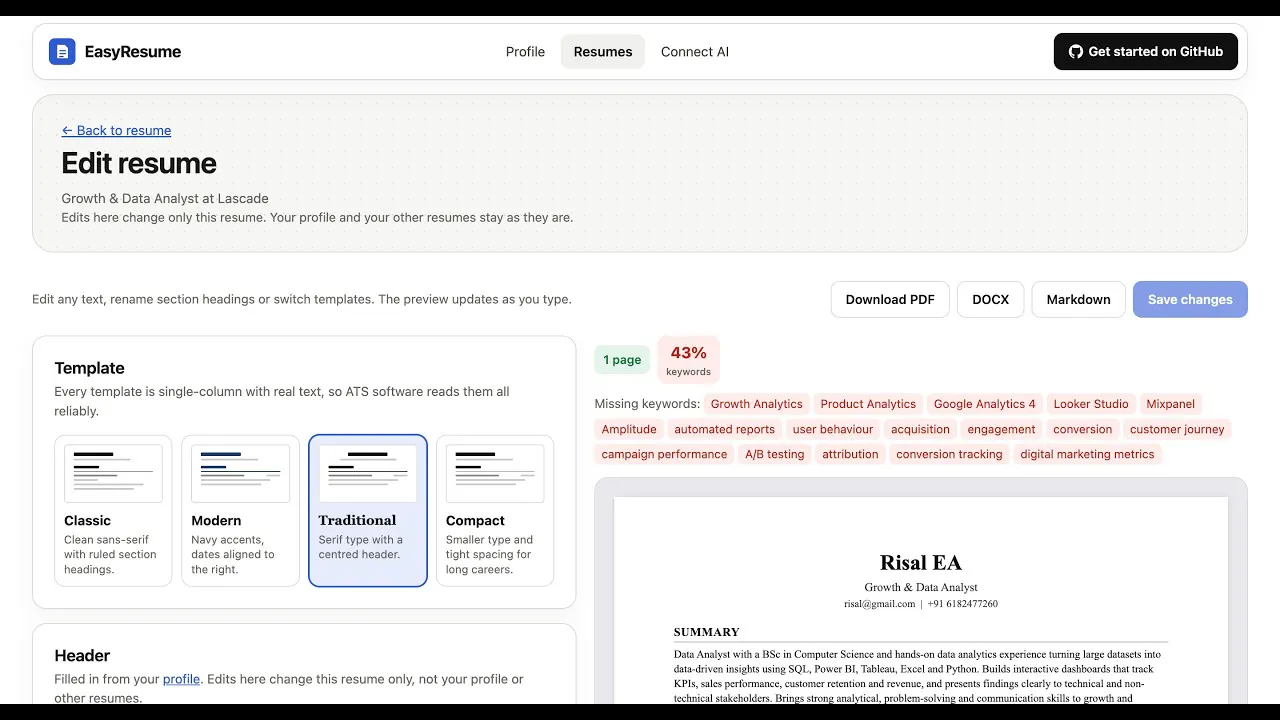
Task: Export the resume as Markdown
Action: click(1079, 299)
